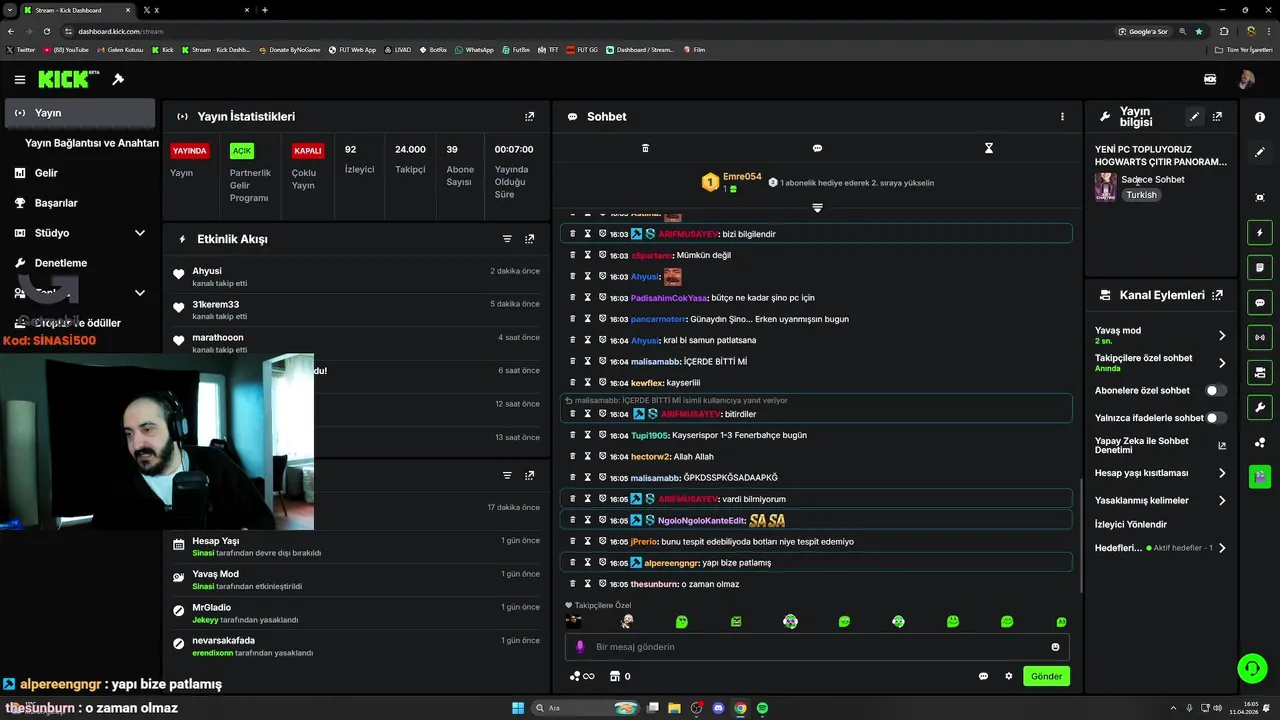Delete the message from thesunburn
Viewport: 1280px width, 720px height.
coord(573,584)
